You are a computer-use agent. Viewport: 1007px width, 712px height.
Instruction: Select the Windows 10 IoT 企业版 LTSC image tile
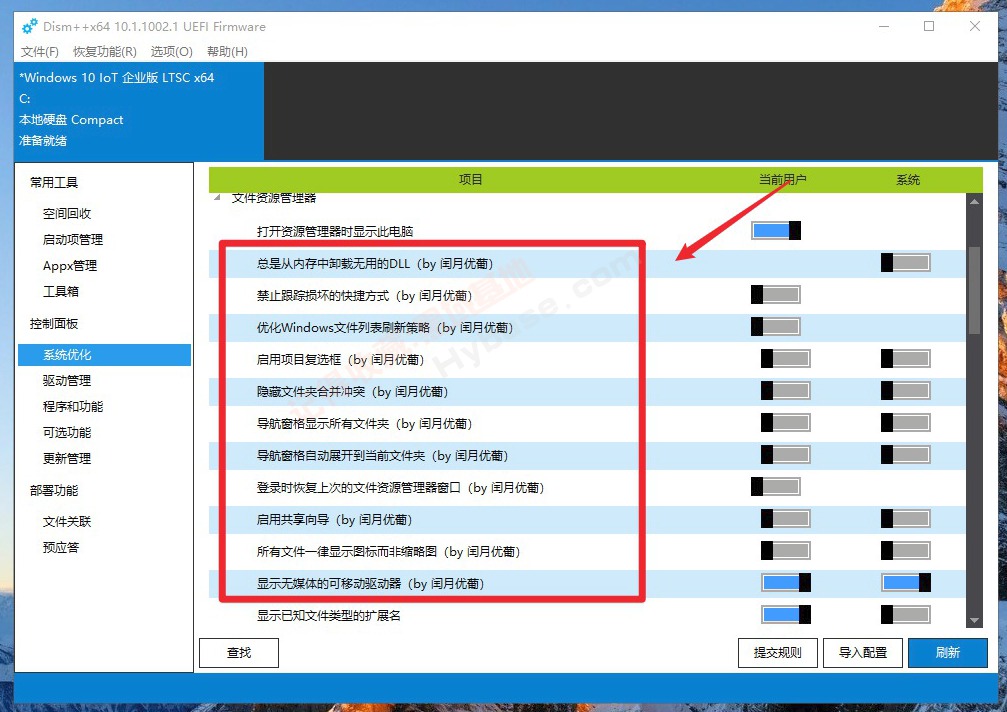139,110
